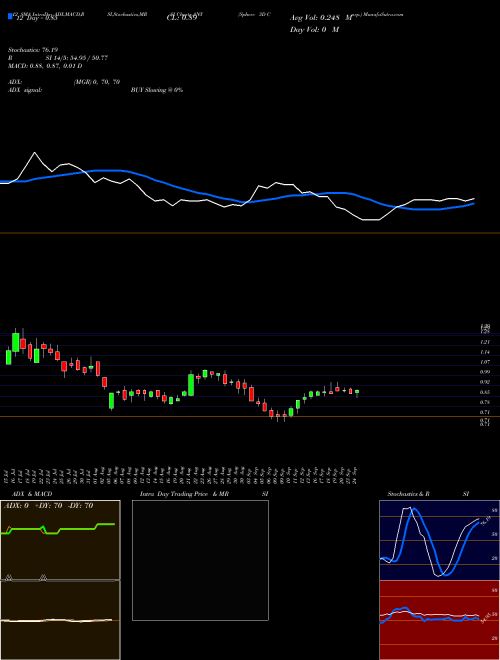Click the 'BUY Slowing @ 0%' signal text
Screen dimensions: 500x660
coord(157,90)
